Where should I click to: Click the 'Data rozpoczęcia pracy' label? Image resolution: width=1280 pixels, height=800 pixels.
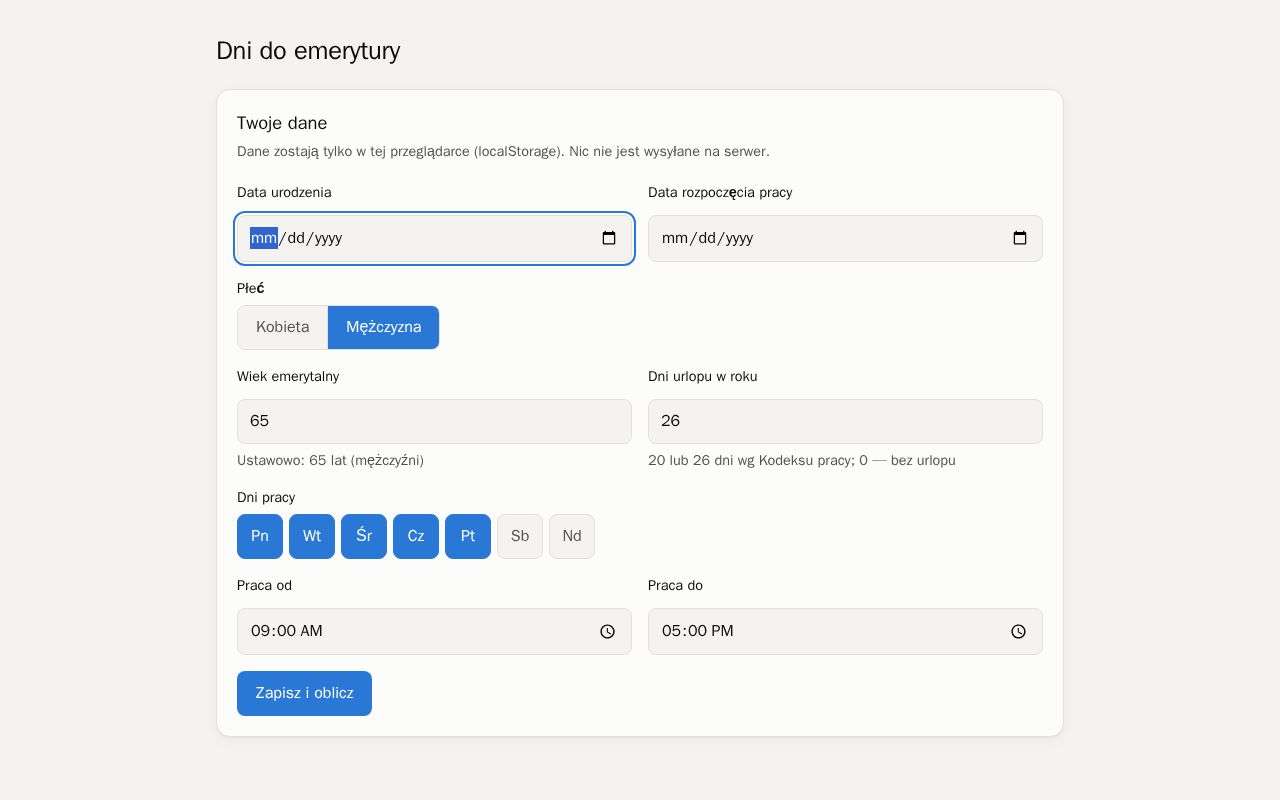[720, 192]
